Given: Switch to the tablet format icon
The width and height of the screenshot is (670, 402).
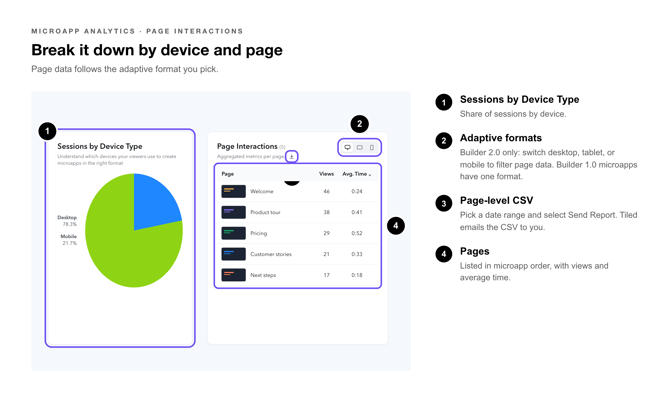Looking at the screenshot, I should click(360, 147).
